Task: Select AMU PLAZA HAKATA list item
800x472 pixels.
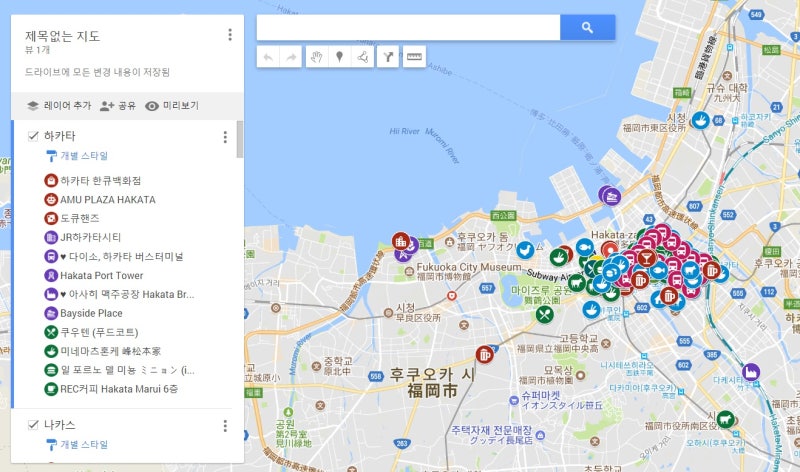Action: 108,200
